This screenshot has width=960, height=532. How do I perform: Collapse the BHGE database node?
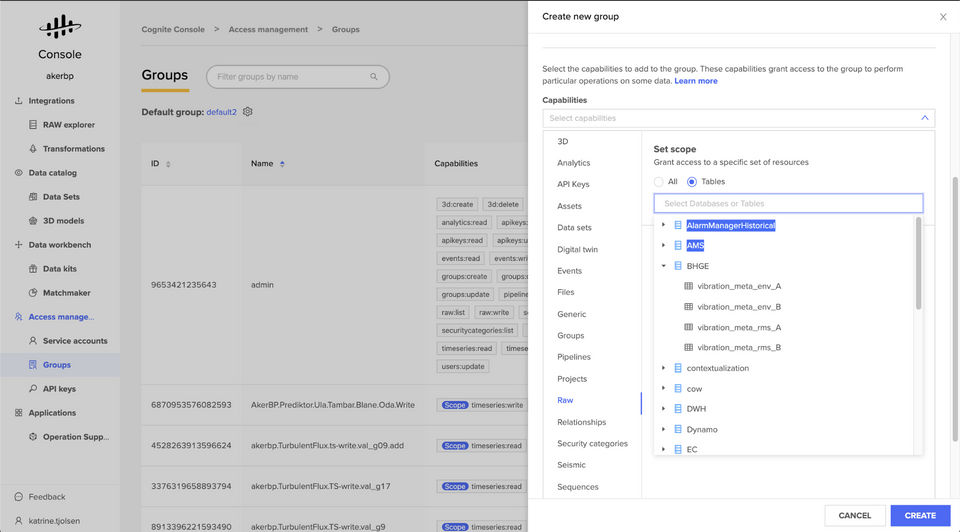coord(664,266)
